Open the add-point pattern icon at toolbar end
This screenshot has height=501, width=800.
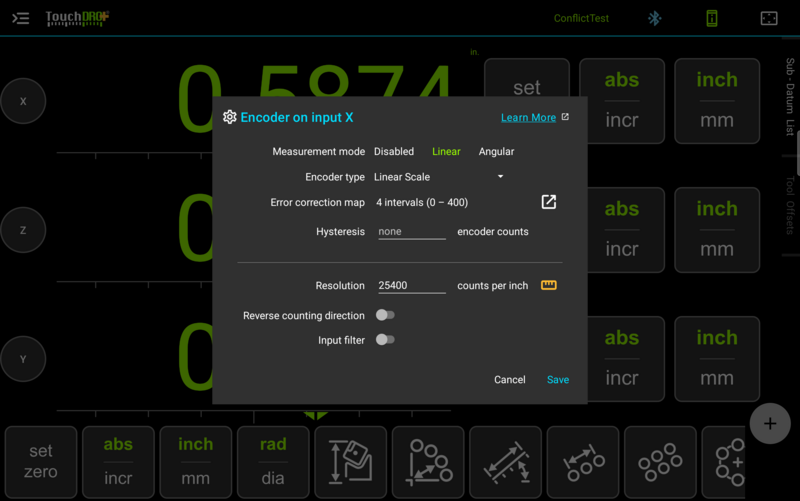pyautogui.click(x=724, y=462)
